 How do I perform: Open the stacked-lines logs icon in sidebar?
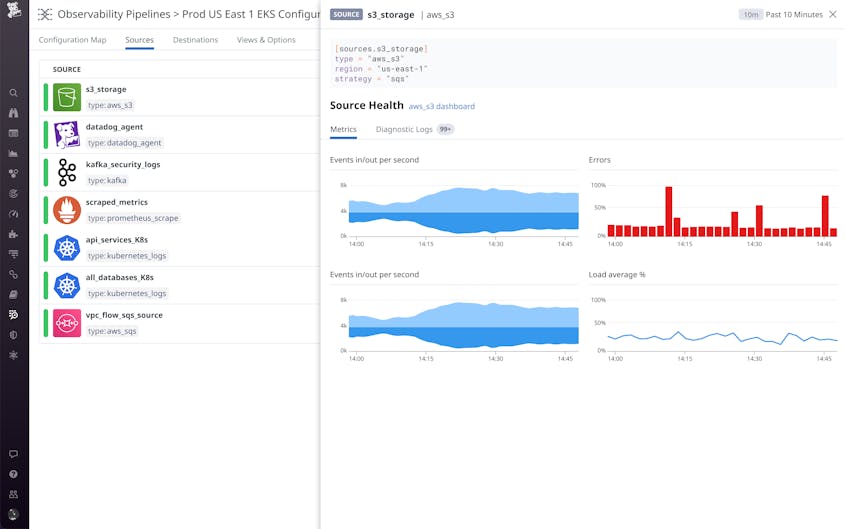(x=14, y=254)
